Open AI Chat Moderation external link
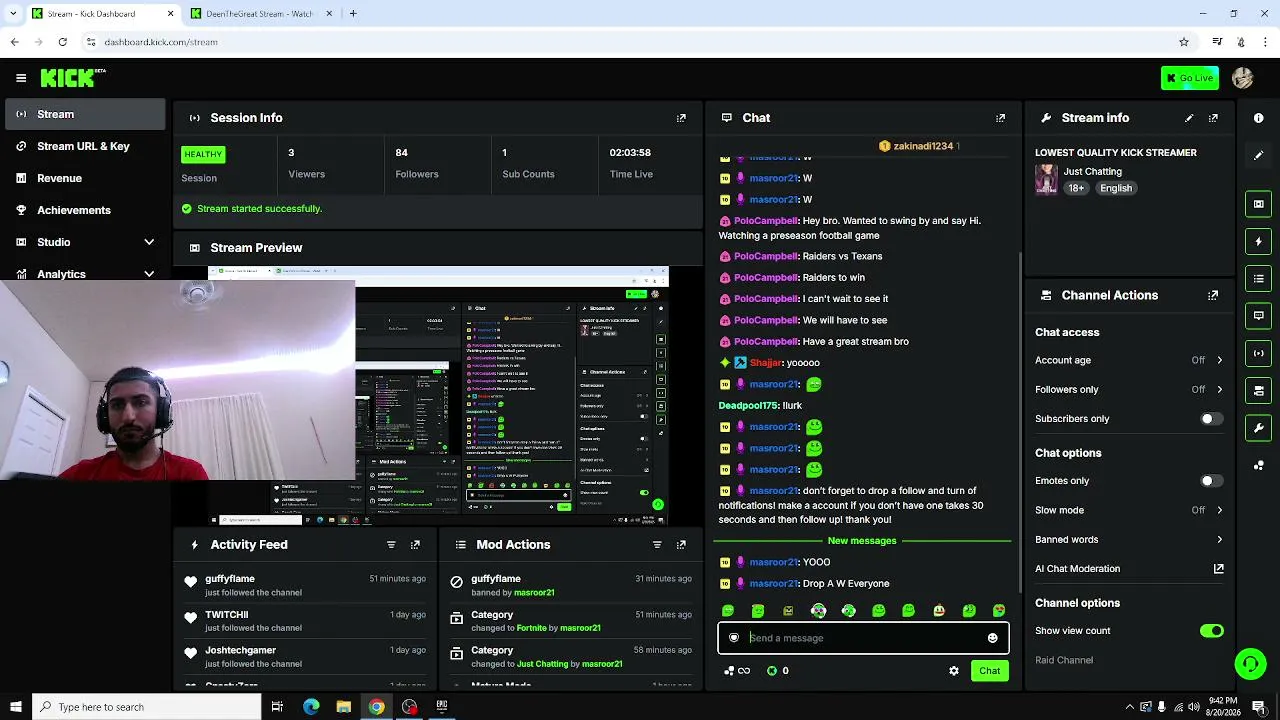 (1218, 569)
